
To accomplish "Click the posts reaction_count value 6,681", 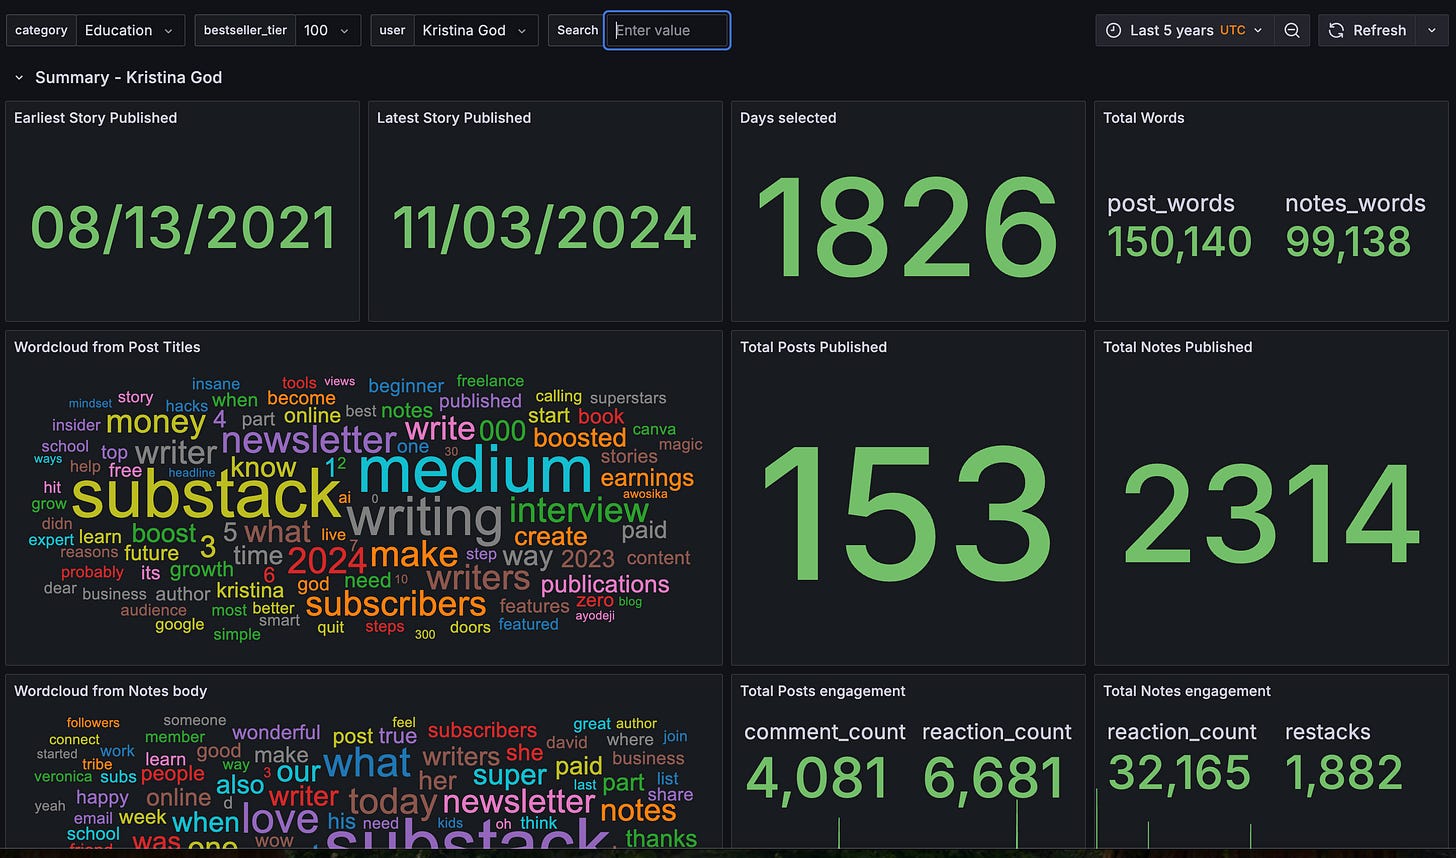I will 994,779.
